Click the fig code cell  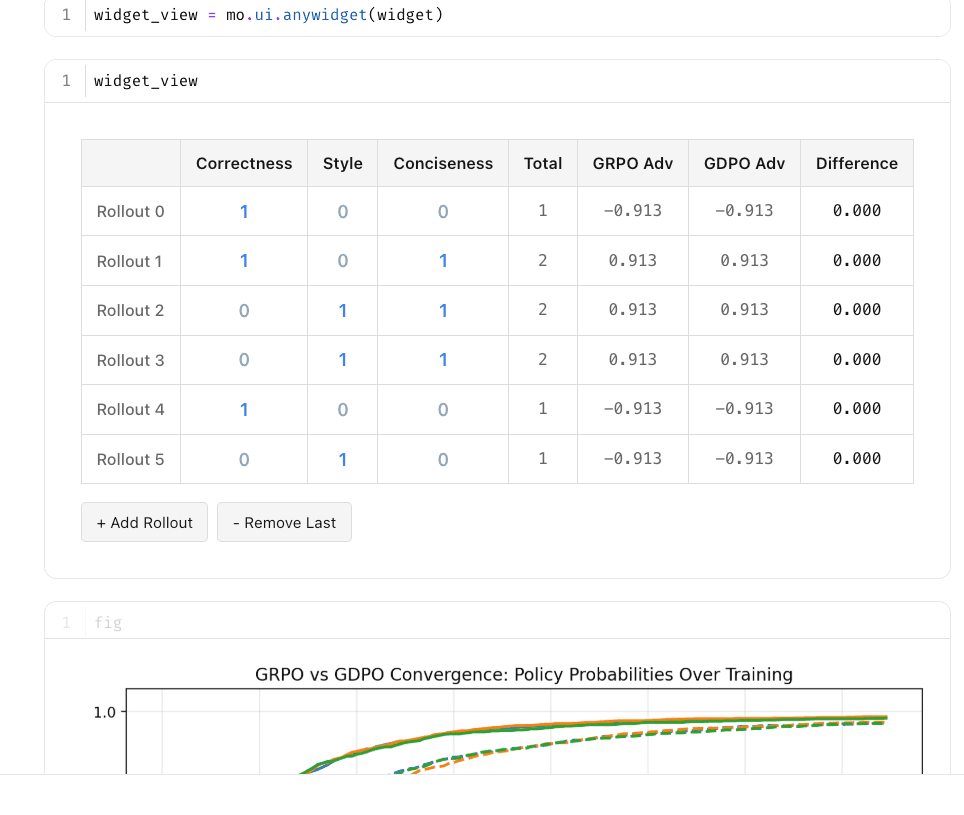pos(108,622)
